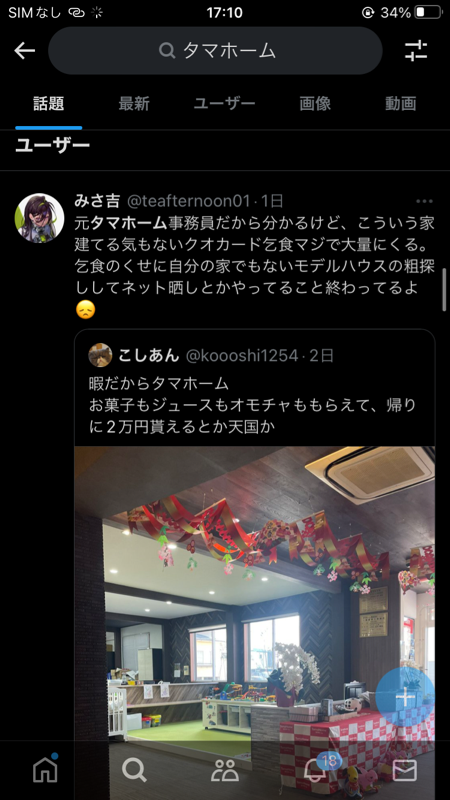Open the Home tab icon

45,768
